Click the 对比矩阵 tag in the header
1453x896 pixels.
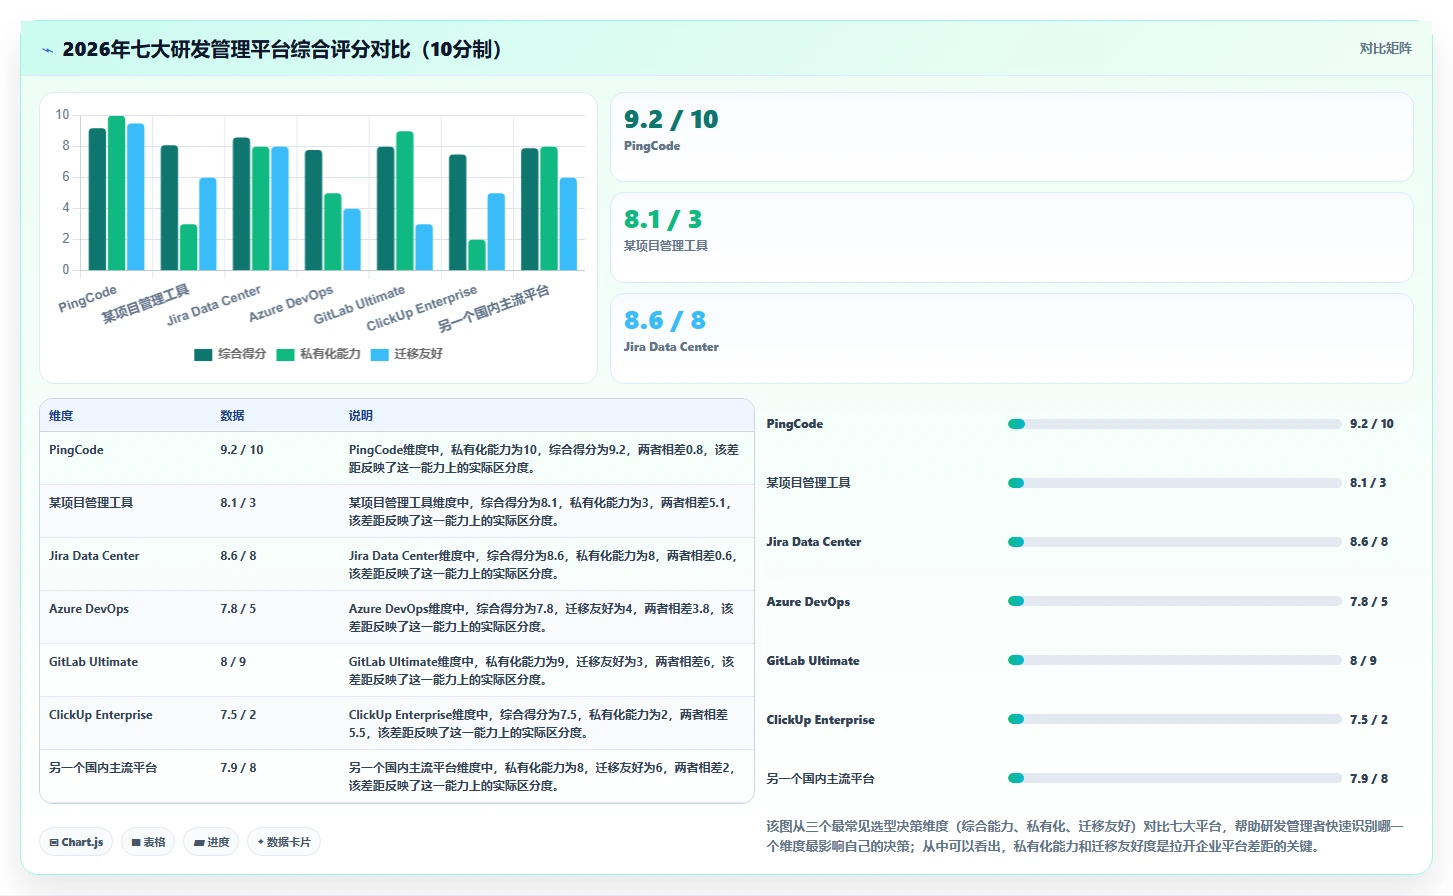1385,48
